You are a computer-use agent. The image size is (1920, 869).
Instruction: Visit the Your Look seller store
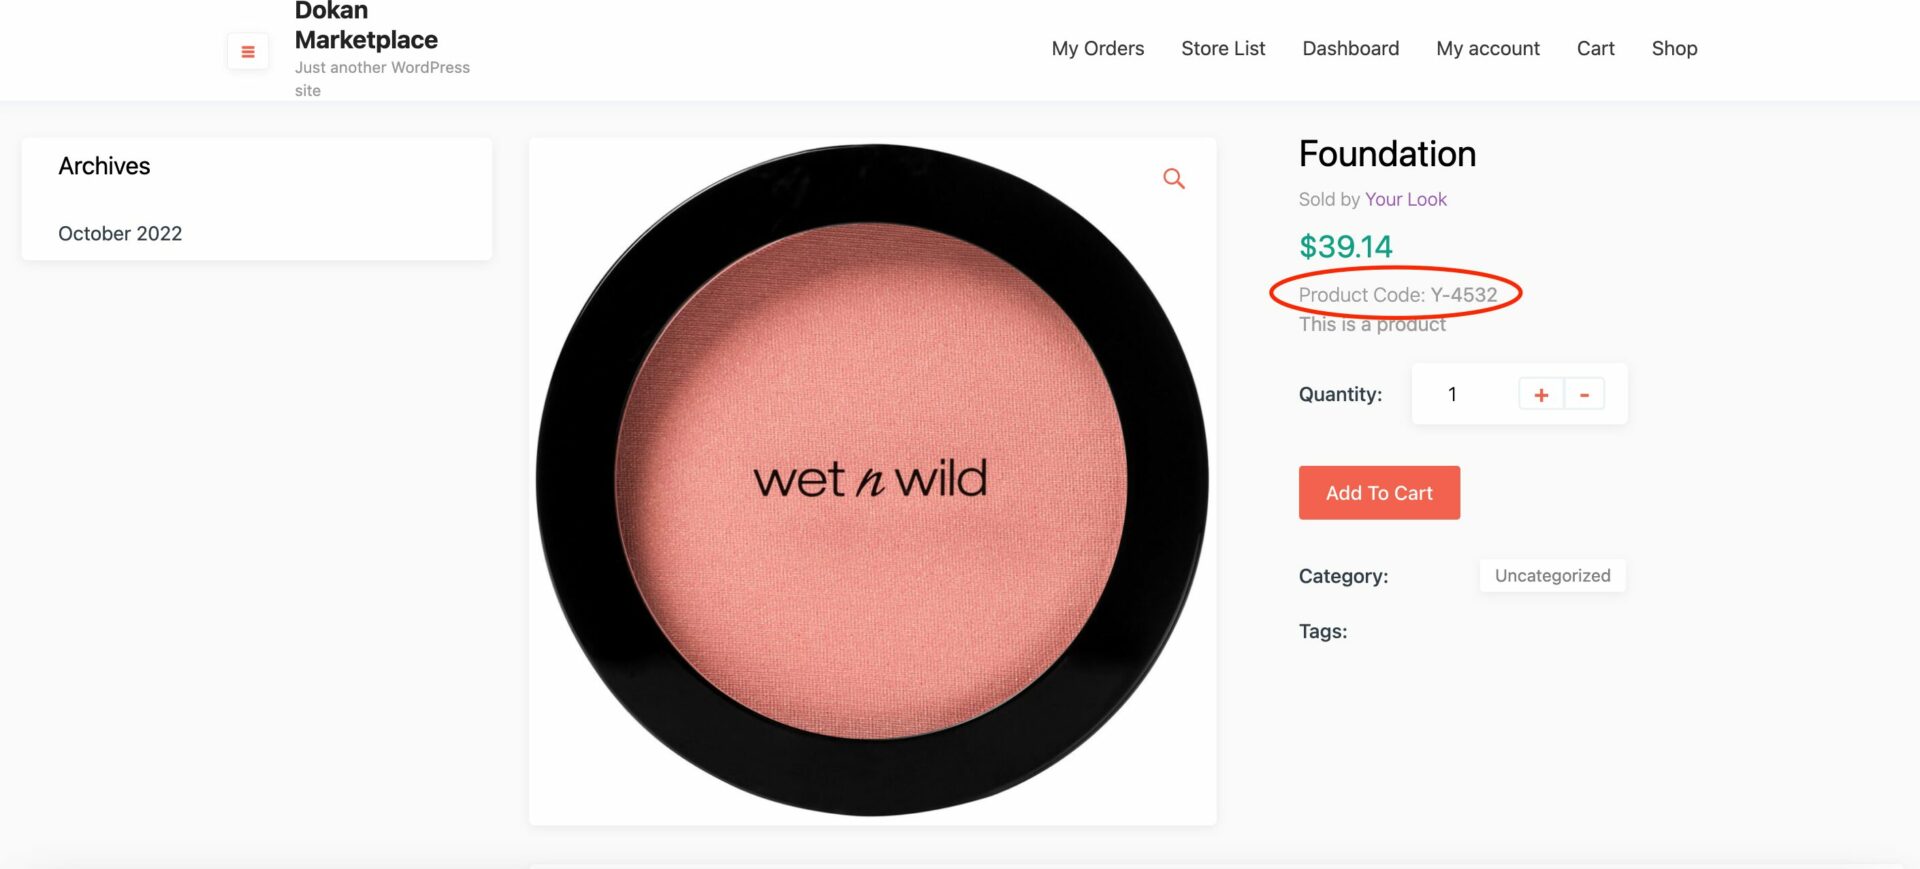[1406, 199]
